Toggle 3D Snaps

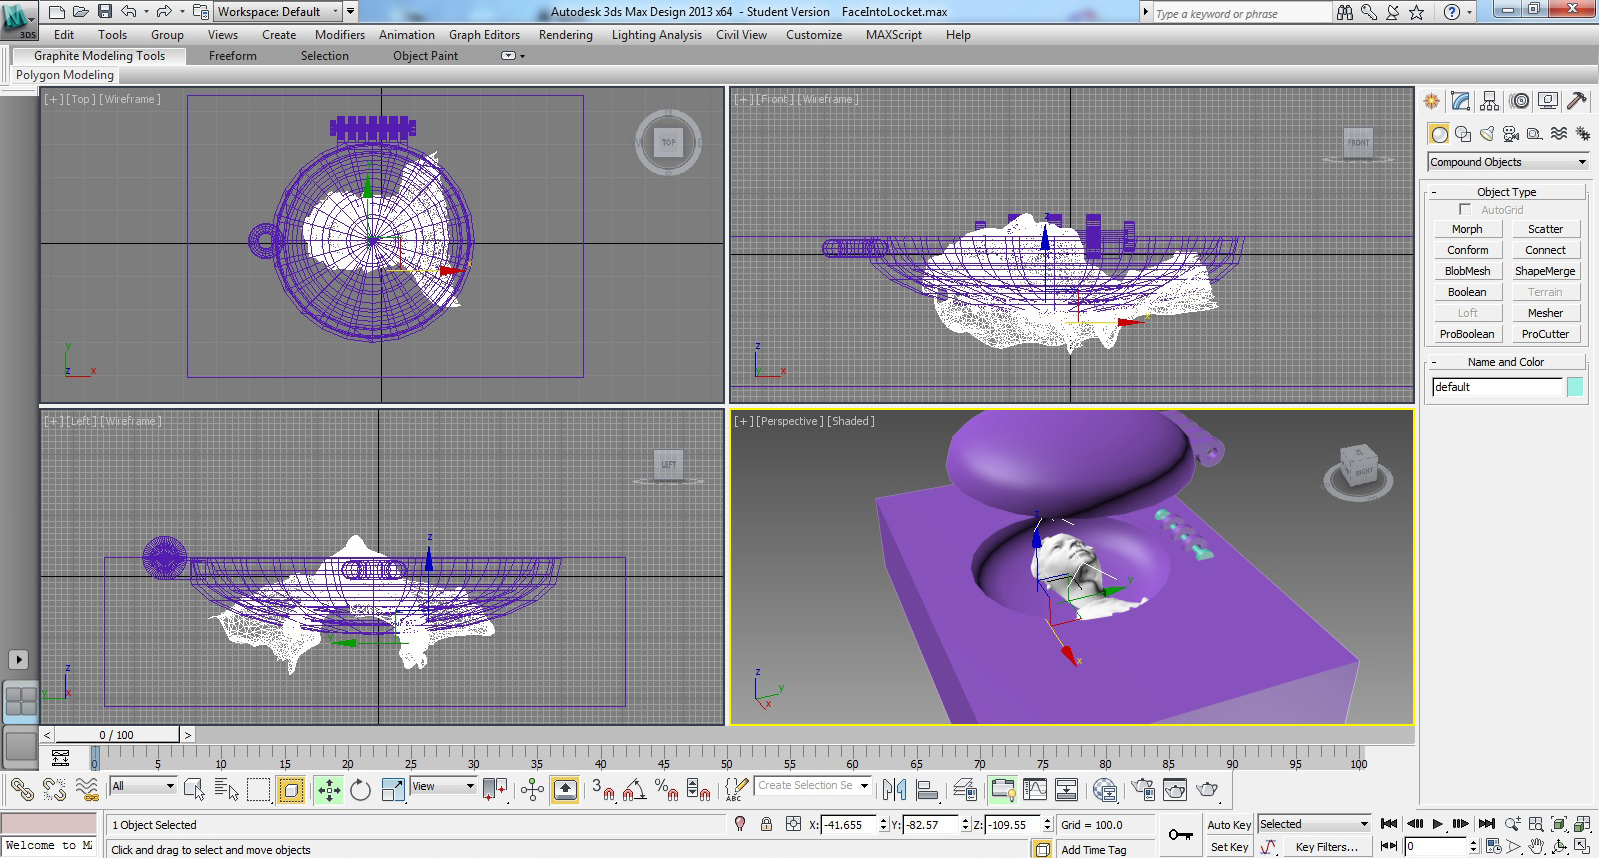click(x=602, y=790)
